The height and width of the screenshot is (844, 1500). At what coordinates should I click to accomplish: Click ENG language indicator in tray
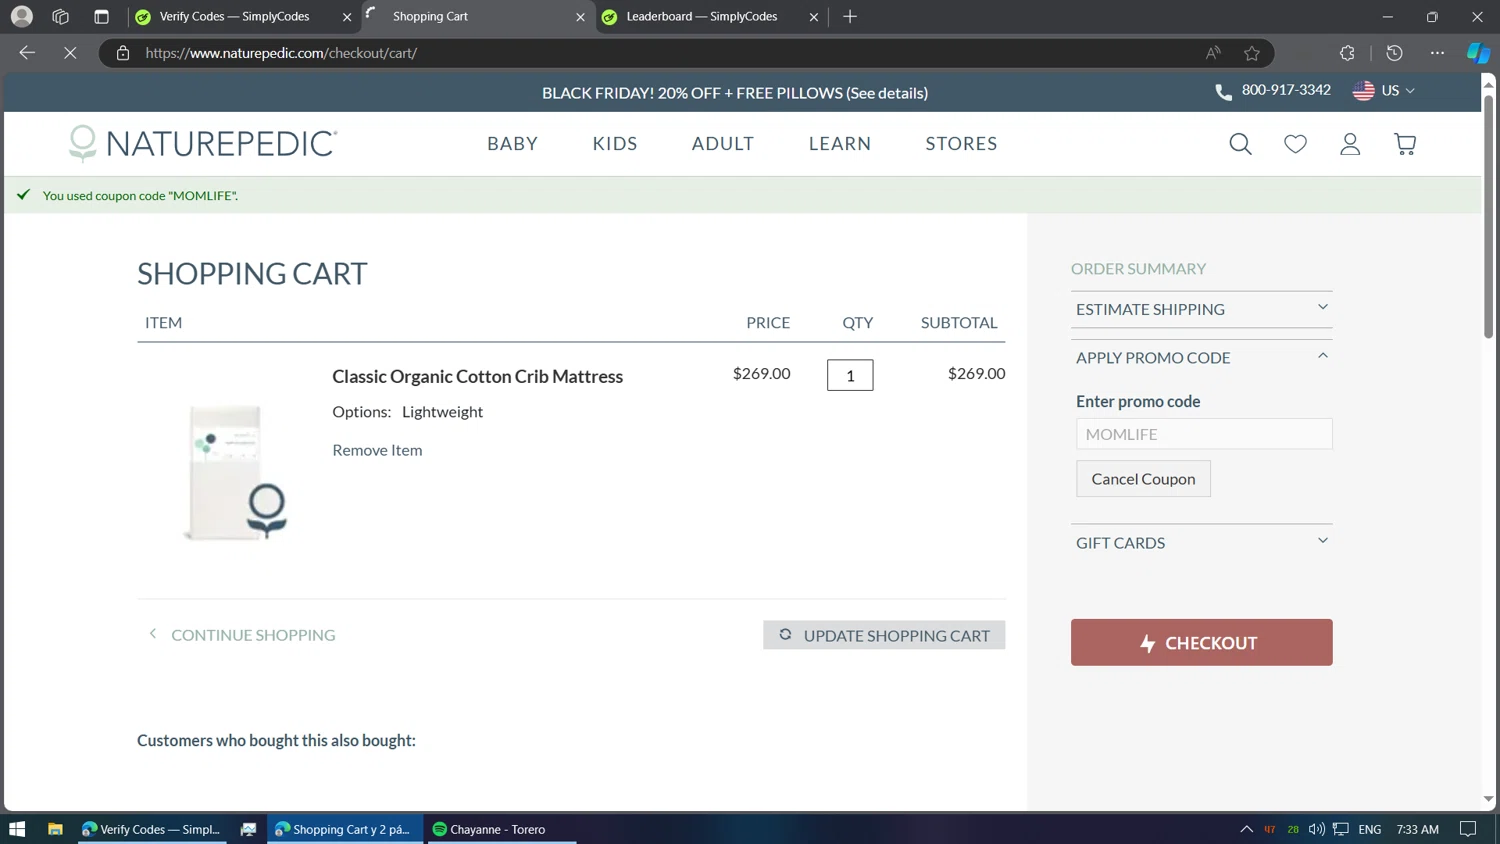pos(1370,829)
